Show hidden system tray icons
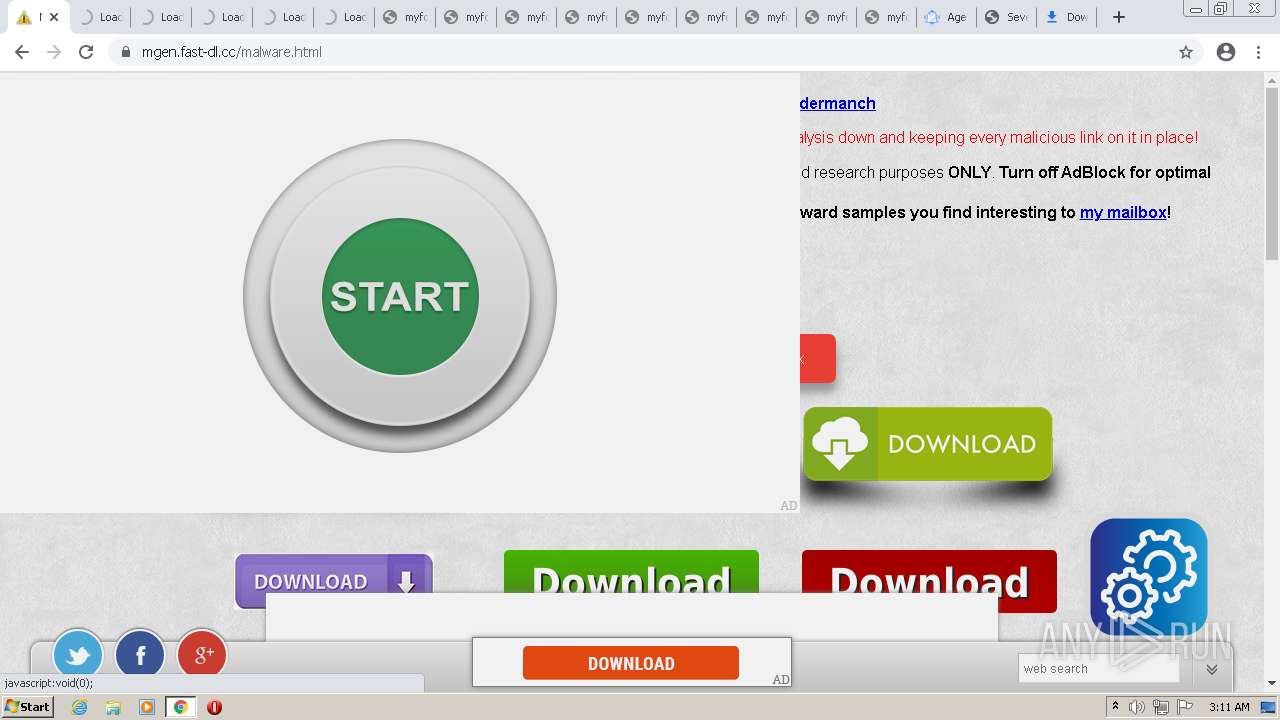Image resolution: width=1280 pixels, height=720 pixels. click(x=1115, y=706)
